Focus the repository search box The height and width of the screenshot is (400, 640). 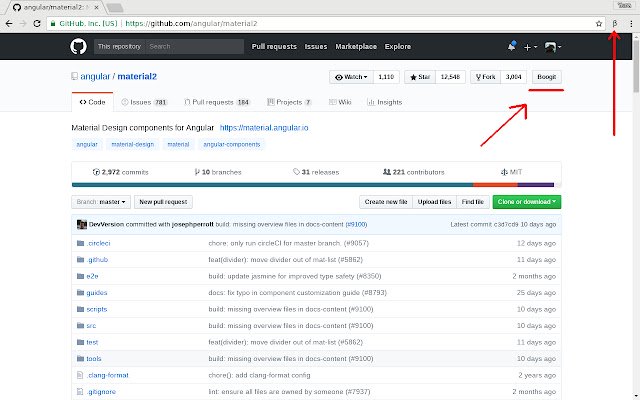(x=195, y=47)
